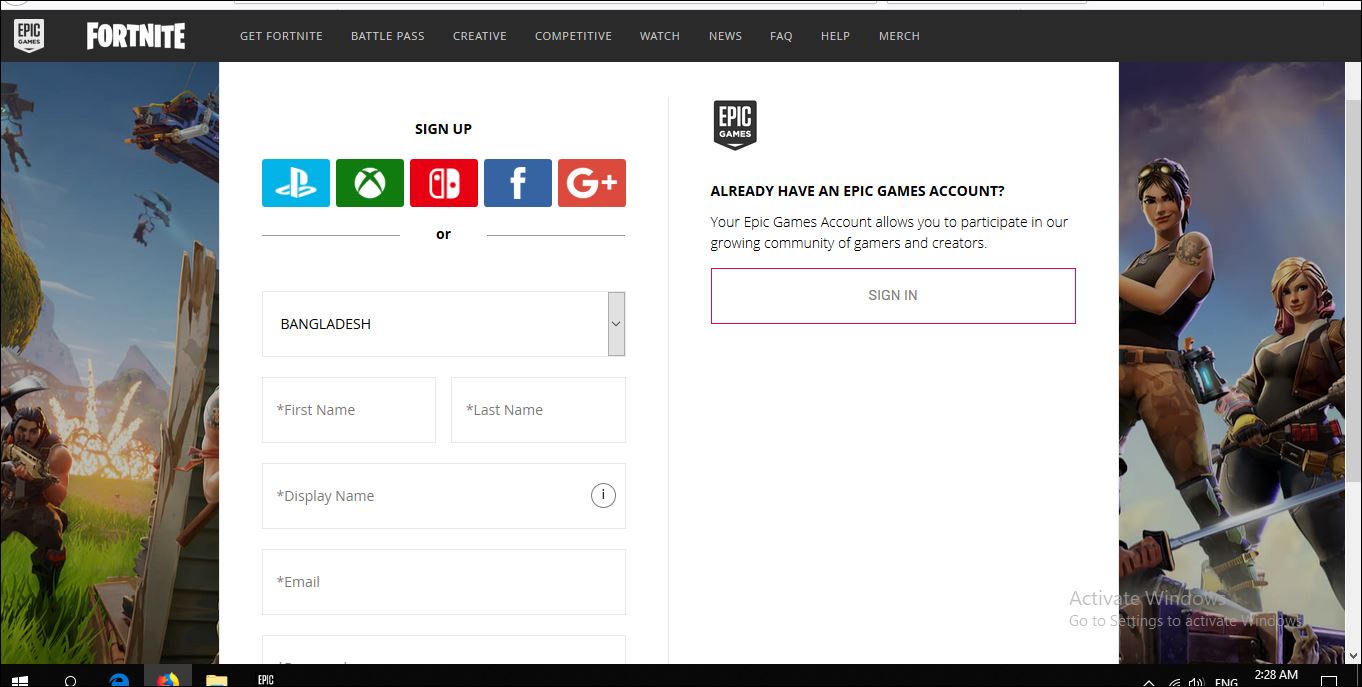Click the Epic Games launcher taskbar icon
Screen dimensions: 1362x687
tap(265, 680)
